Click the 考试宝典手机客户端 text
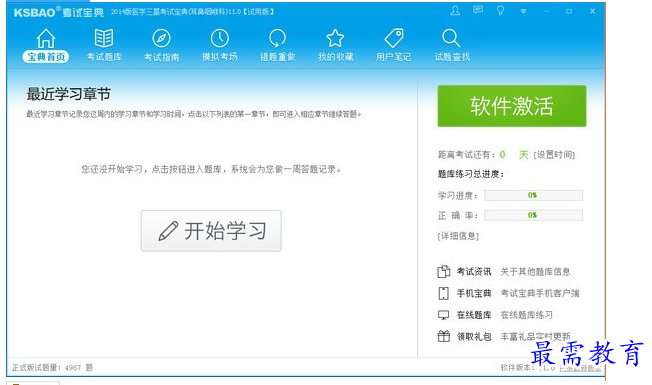This screenshot has width=652, height=385. click(540, 293)
